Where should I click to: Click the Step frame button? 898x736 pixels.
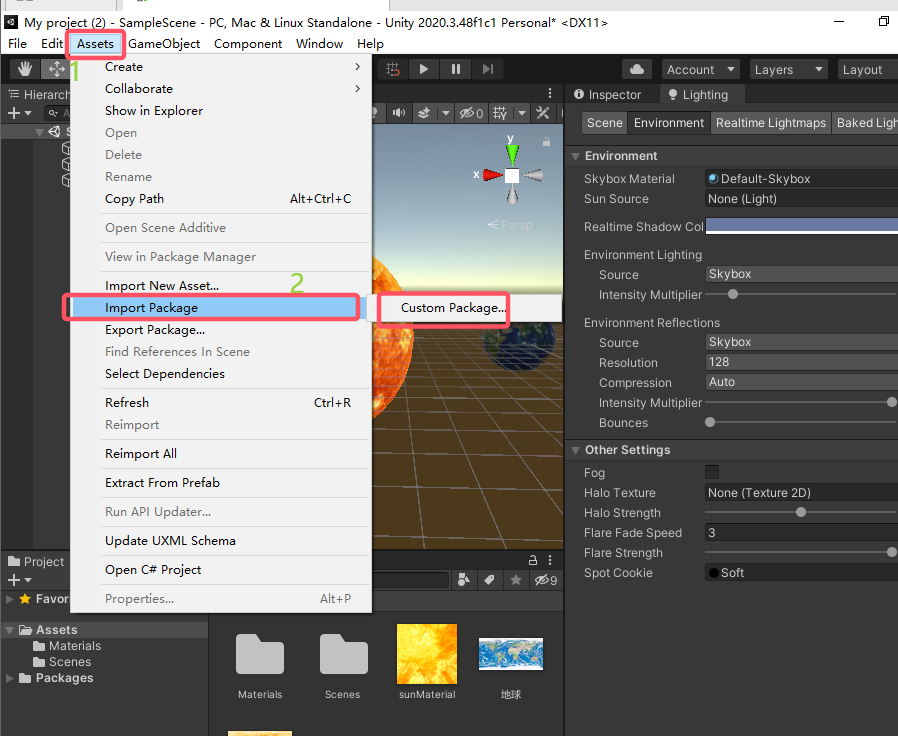pyautogui.click(x=488, y=69)
